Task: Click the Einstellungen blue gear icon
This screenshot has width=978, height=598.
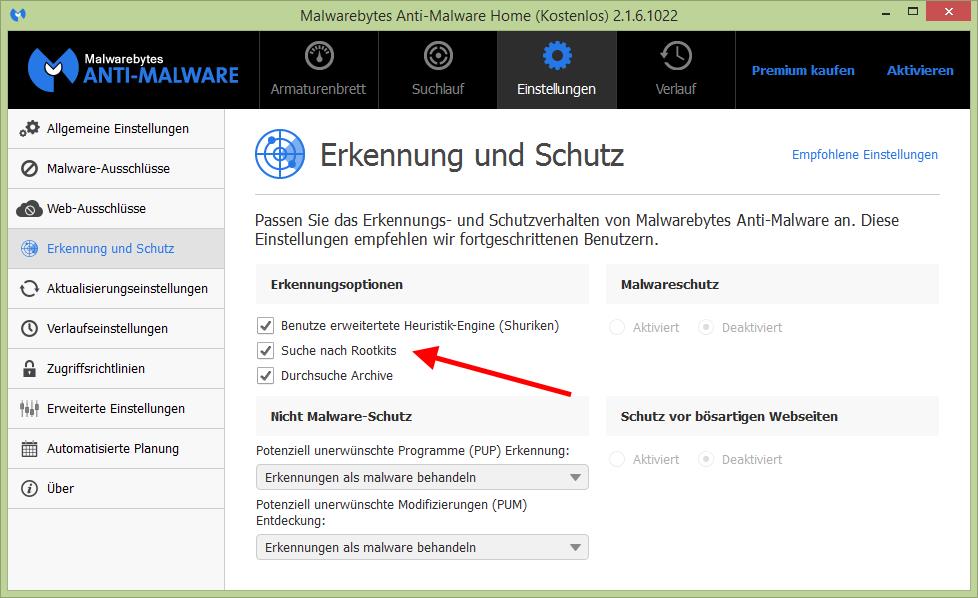Action: point(557,55)
